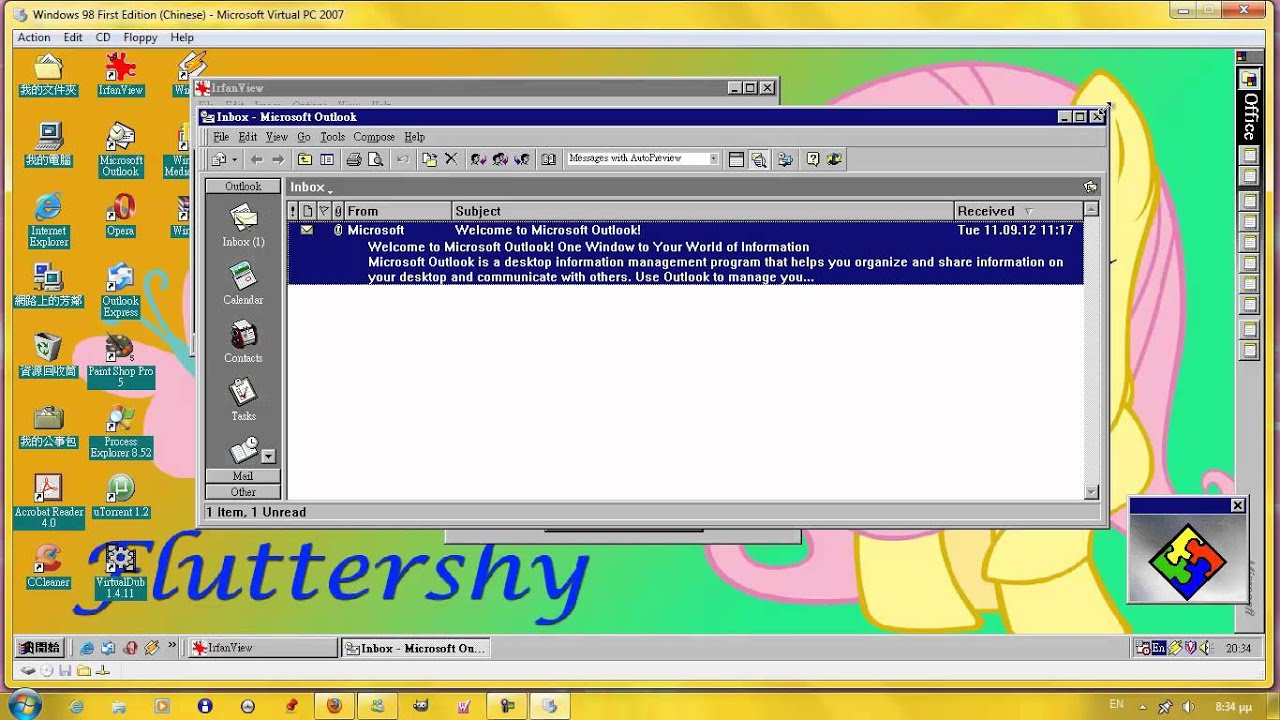This screenshot has height=720, width=1280.
Task: Click the Back arrow in Outlook toolbar
Action: (257, 159)
